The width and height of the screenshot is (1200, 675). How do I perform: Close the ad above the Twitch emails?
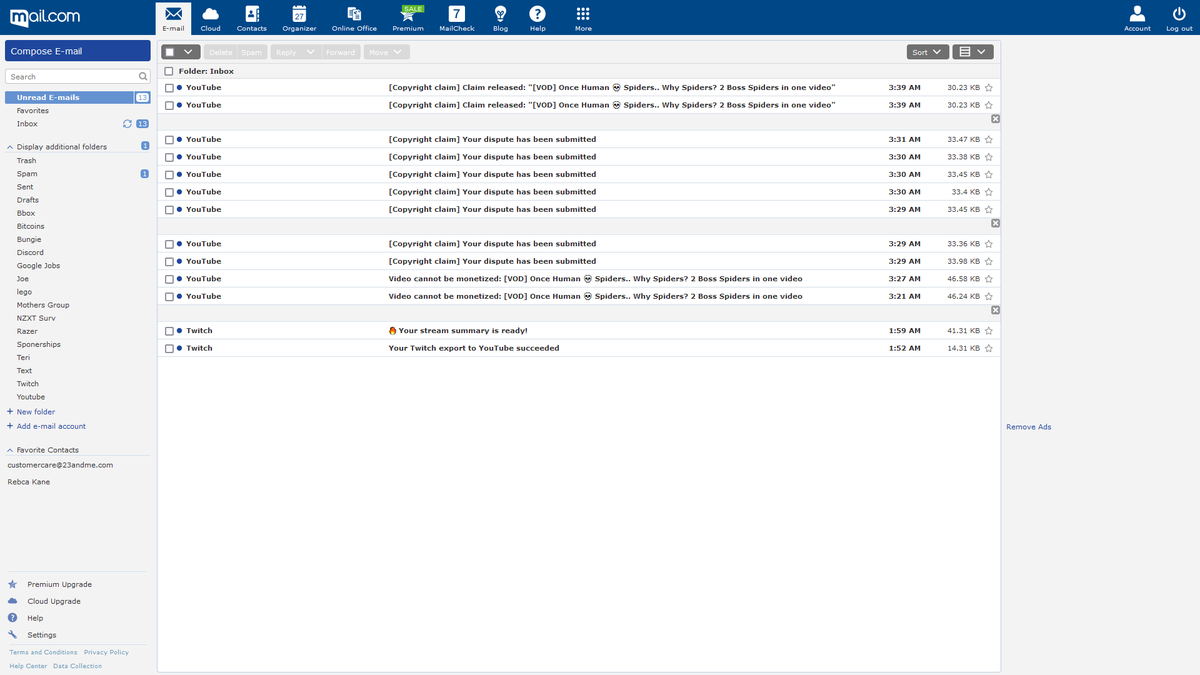point(995,310)
